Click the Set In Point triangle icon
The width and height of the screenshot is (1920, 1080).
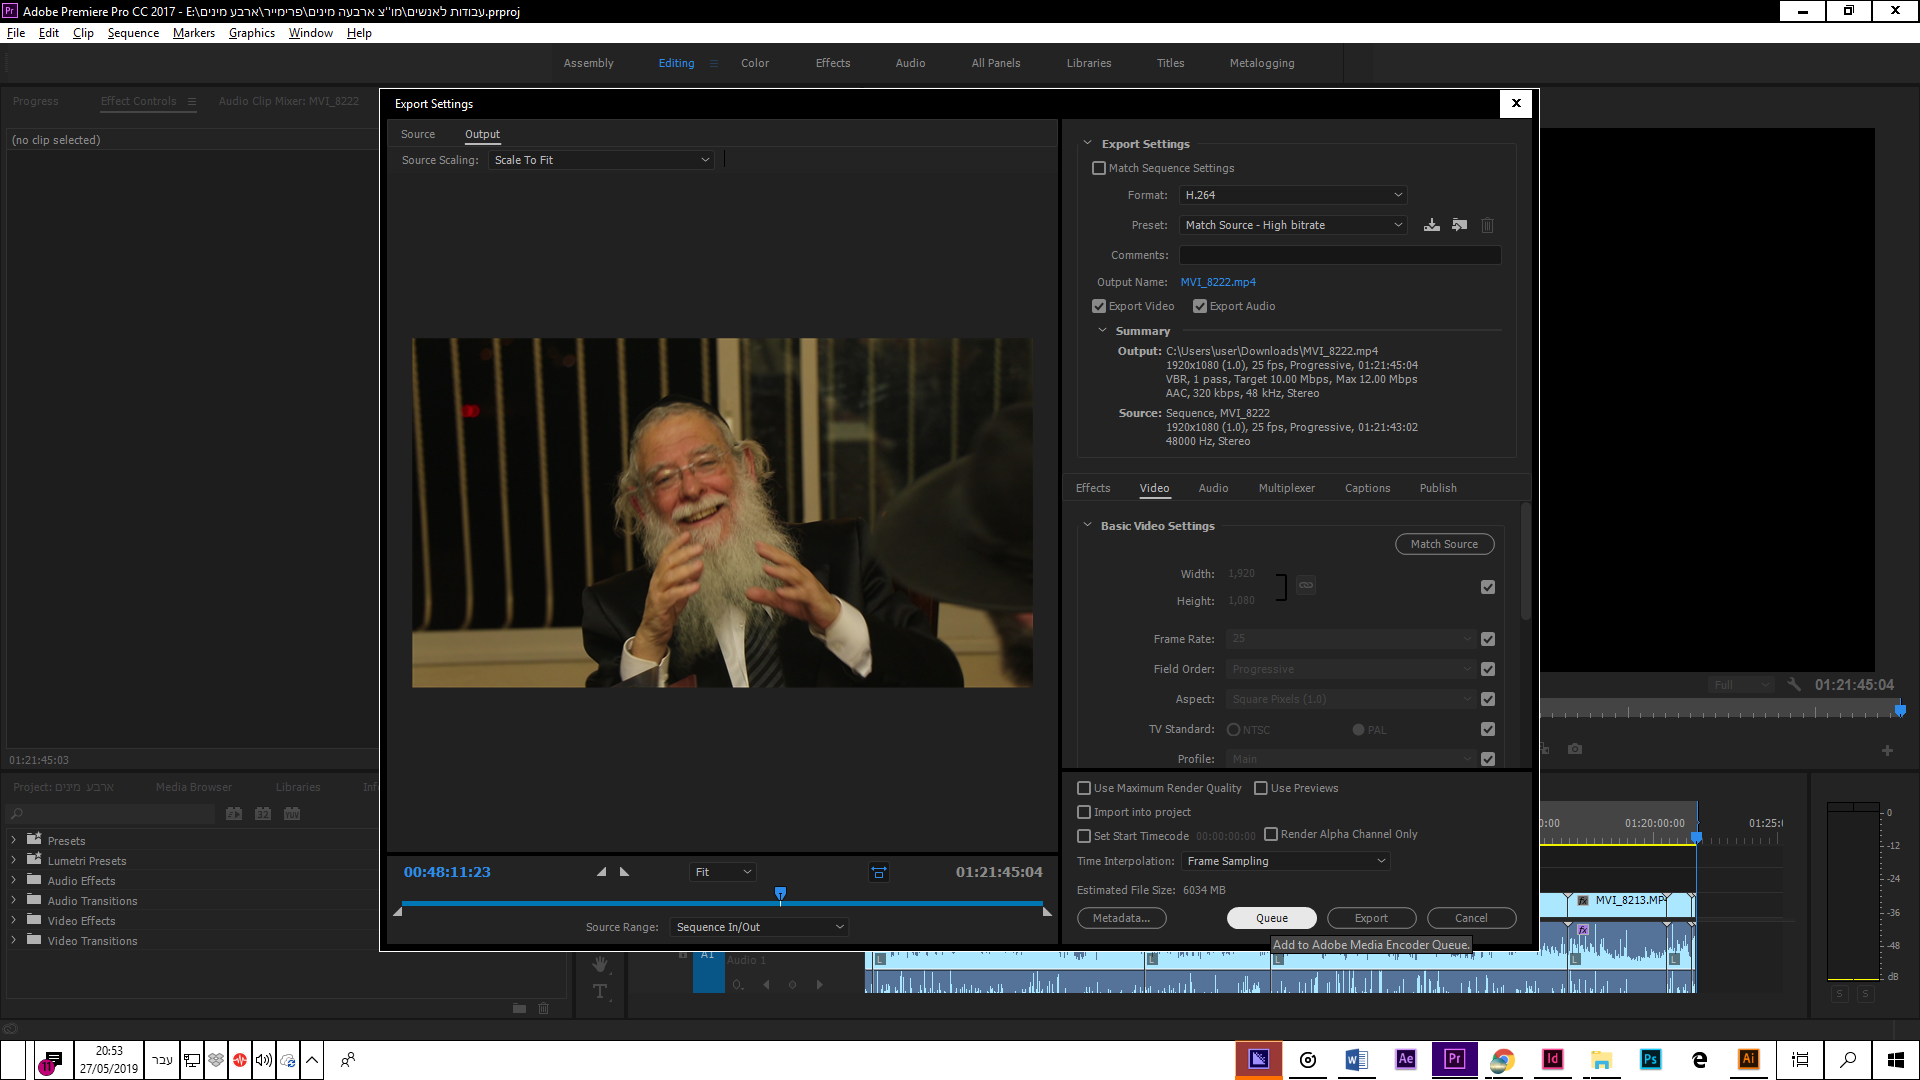coord(601,872)
